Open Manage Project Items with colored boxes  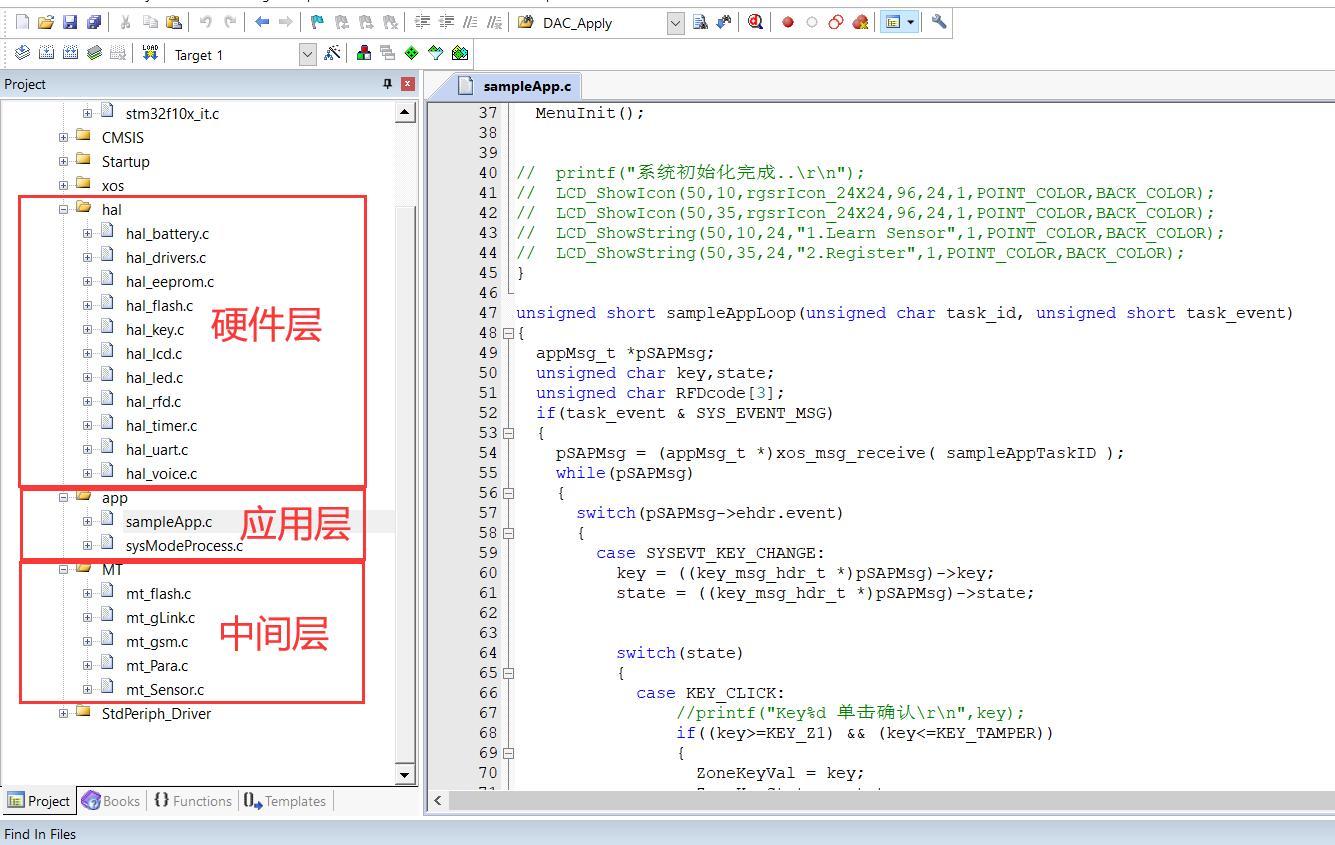click(x=364, y=53)
